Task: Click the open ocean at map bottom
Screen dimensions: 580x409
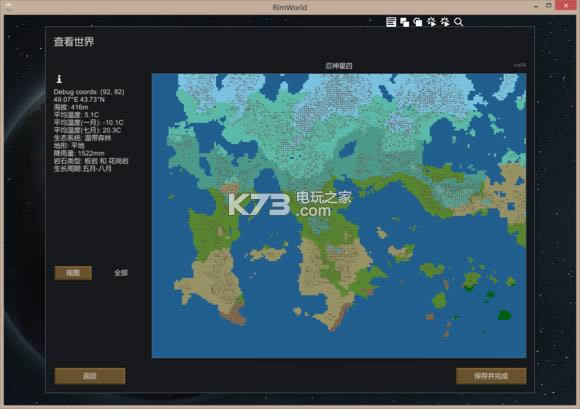Action: pos(333,344)
